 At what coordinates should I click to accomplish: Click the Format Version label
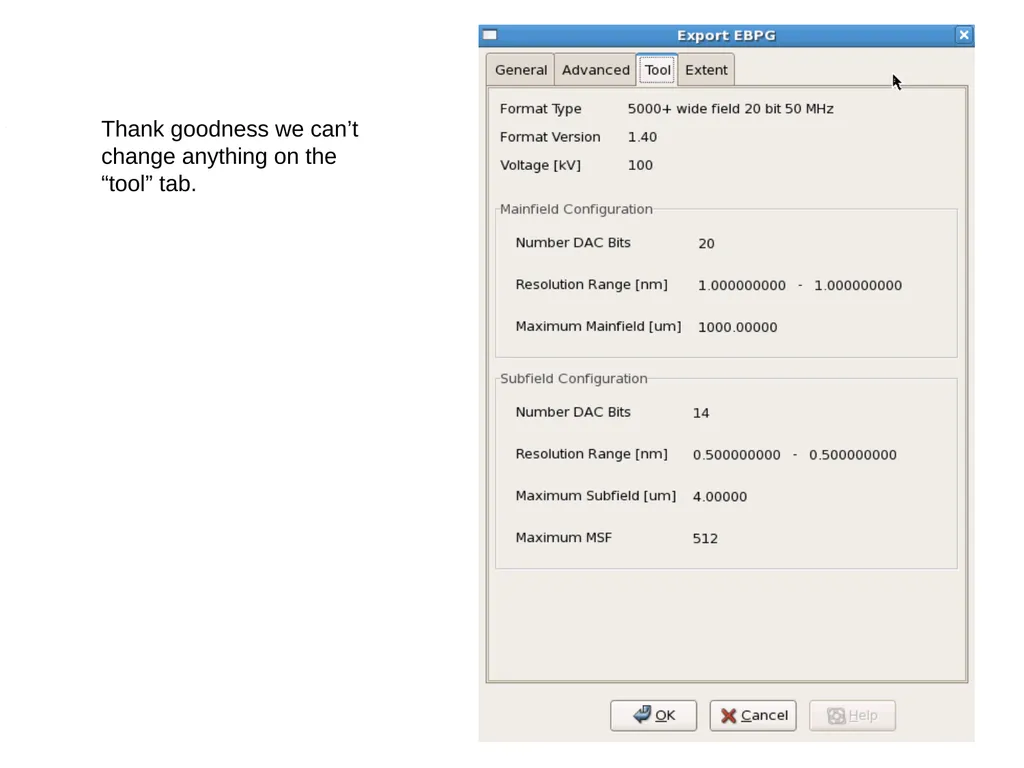(x=550, y=137)
